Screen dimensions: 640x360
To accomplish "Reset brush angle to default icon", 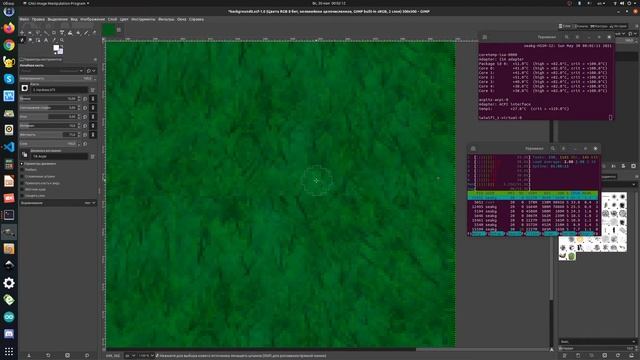I will (x=85, y=117).
